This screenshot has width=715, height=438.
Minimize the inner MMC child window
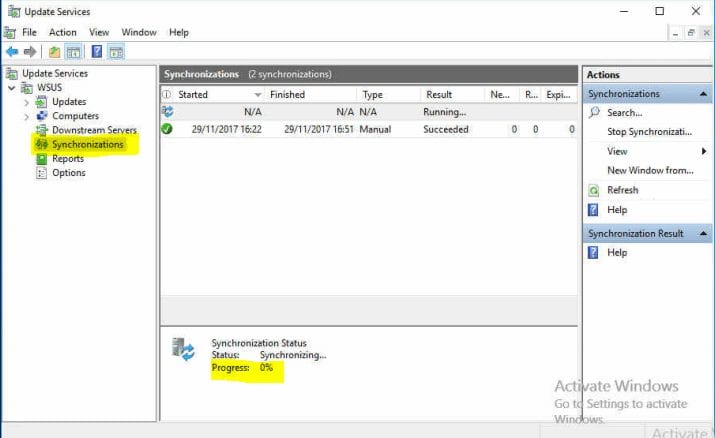coord(675,33)
